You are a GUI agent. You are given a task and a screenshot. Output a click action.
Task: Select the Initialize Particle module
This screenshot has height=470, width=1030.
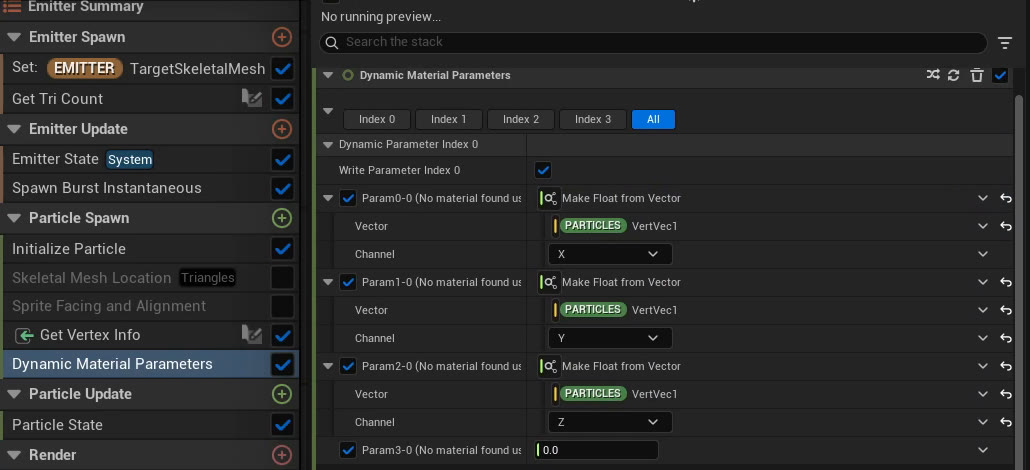coord(69,248)
